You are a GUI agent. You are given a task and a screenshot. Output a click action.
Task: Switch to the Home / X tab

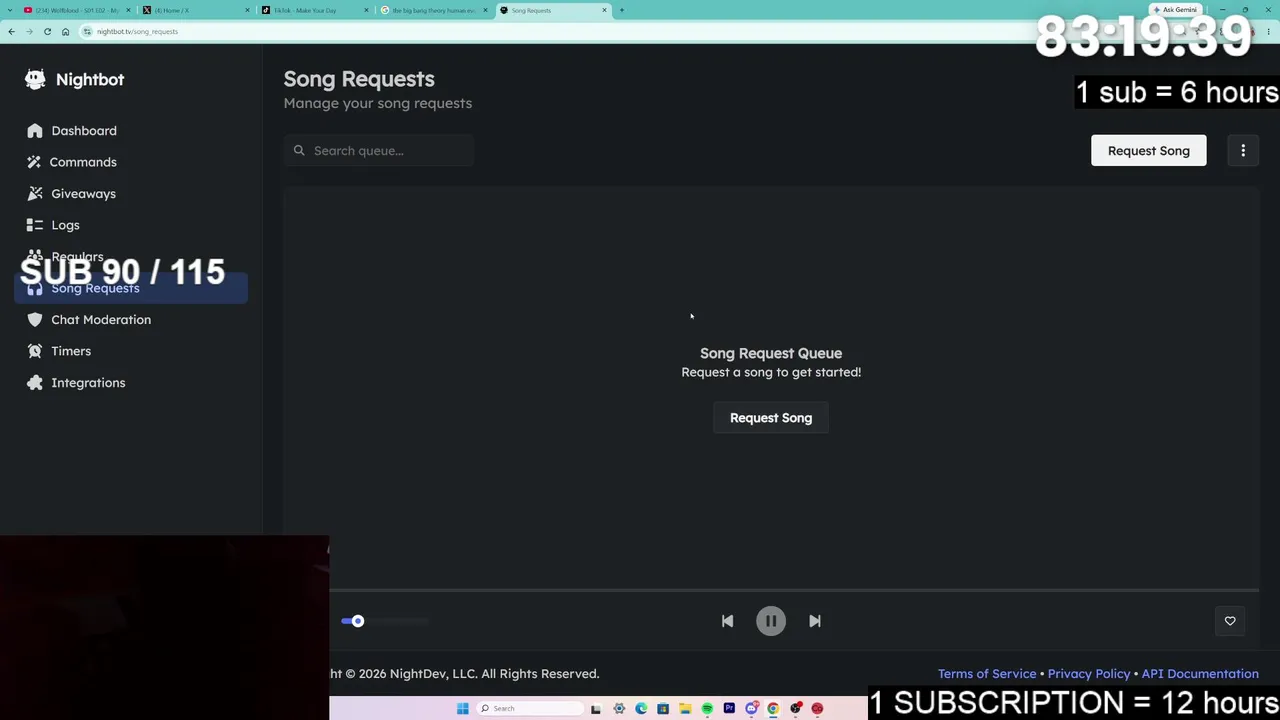click(195, 10)
